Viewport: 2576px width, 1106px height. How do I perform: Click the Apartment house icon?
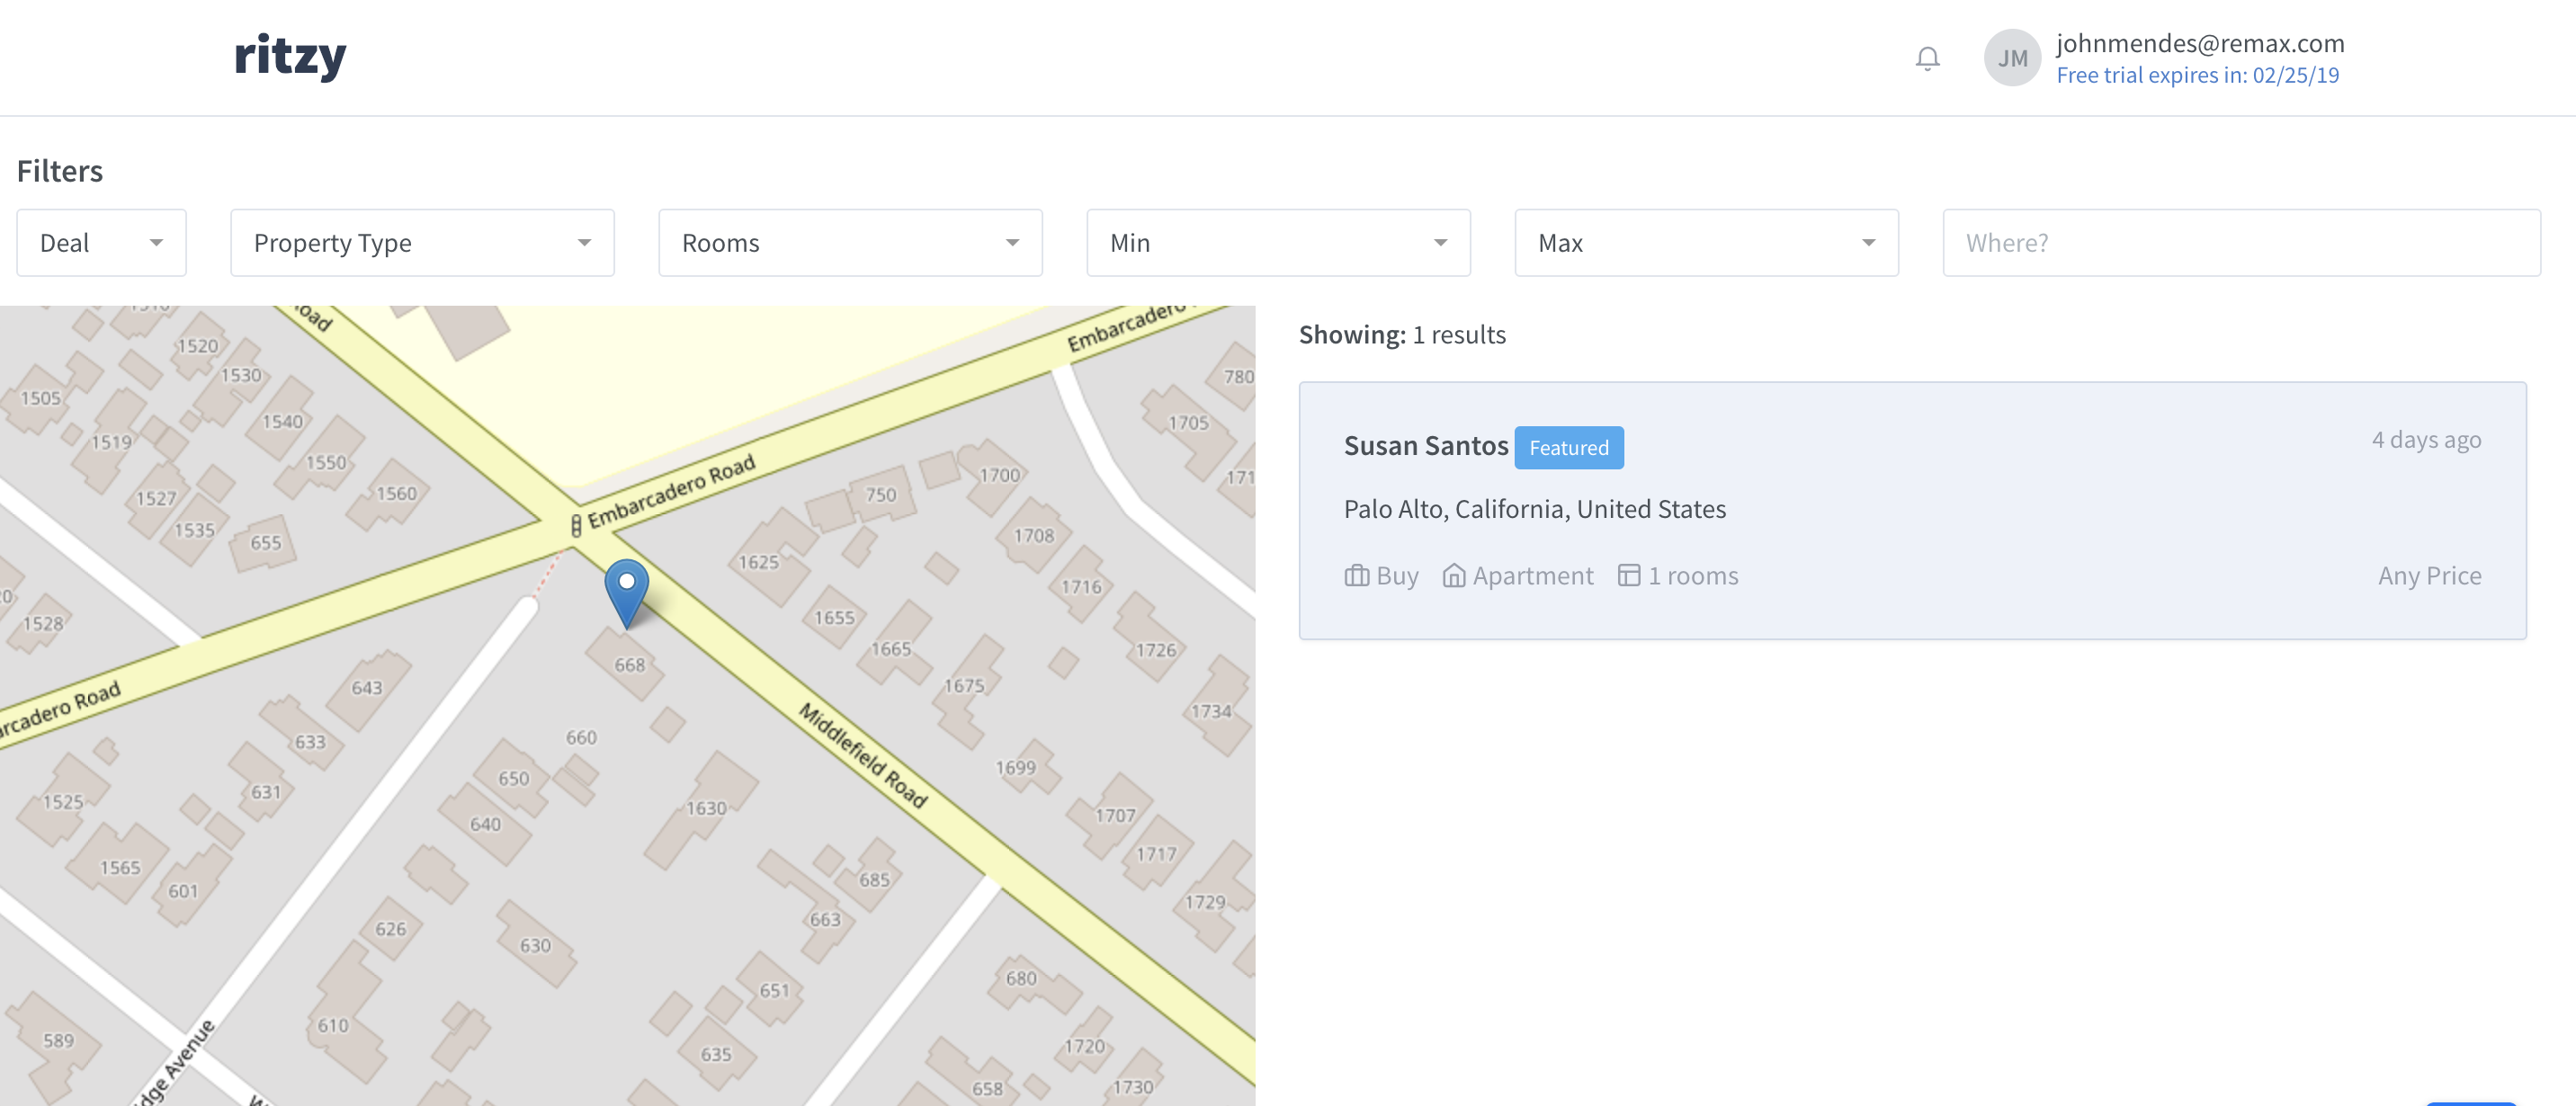(1453, 576)
